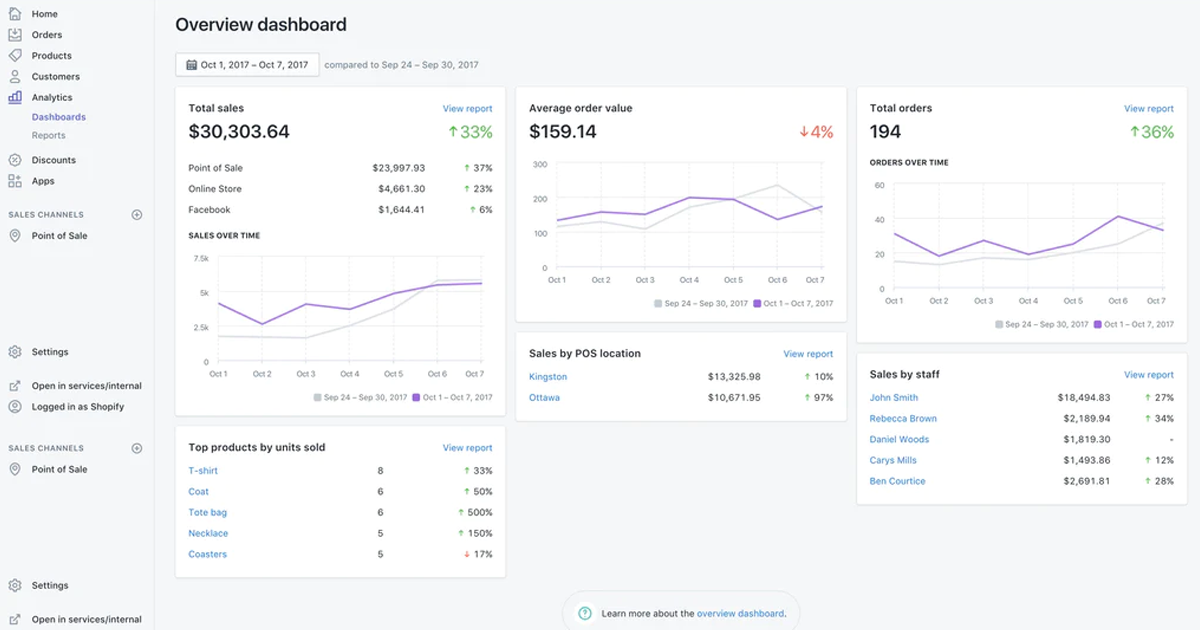The width and height of the screenshot is (1200, 630).
Task: View report for Total sales
Action: click(467, 109)
